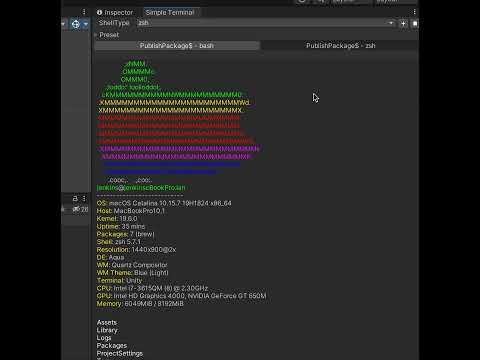Select the PublishPackage$ - zsh terminal tab

340,46
